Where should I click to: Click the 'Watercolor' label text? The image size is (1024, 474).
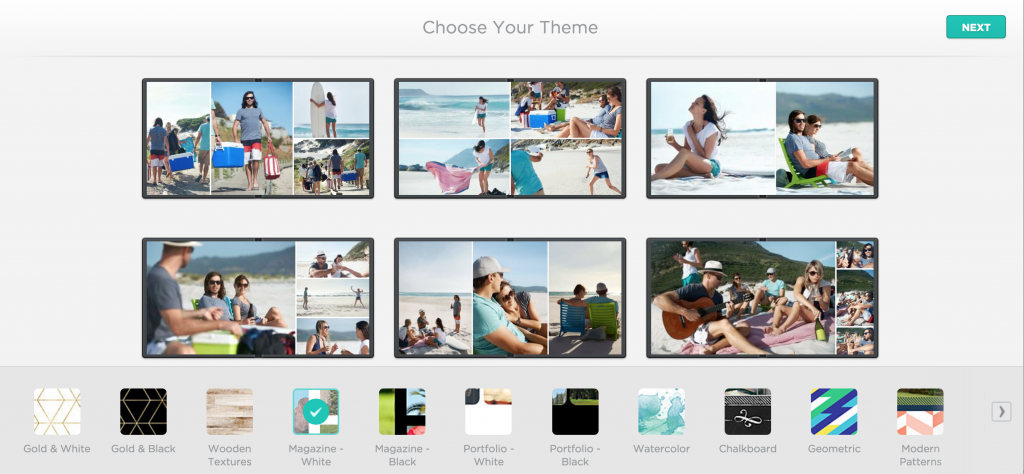(661, 449)
